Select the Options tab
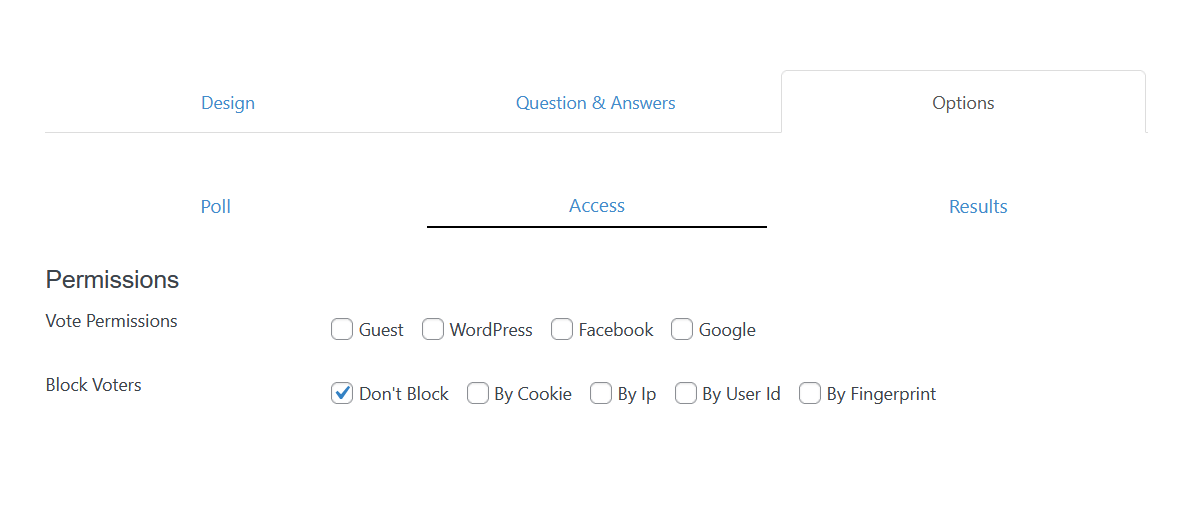The height and width of the screenshot is (505, 1195). click(x=963, y=103)
